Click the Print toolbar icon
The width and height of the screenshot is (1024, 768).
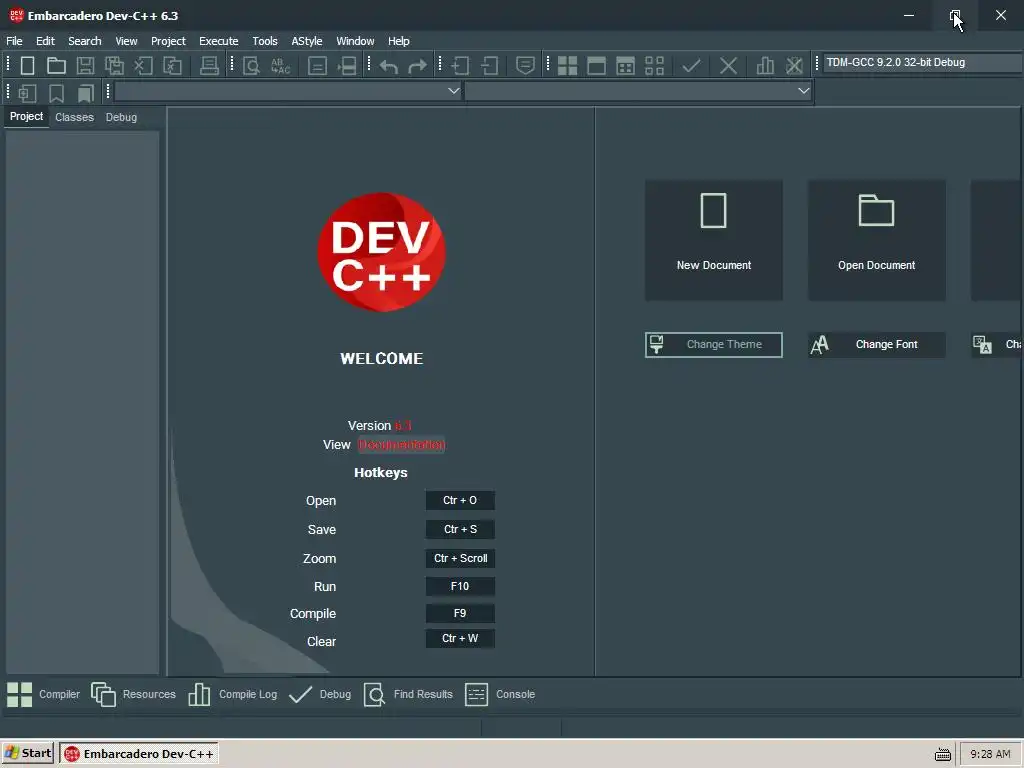(x=209, y=65)
